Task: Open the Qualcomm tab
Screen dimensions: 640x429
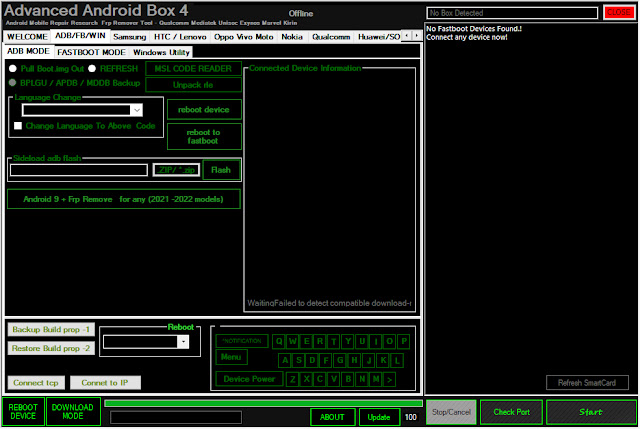Action: pyautogui.click(x=331, y=37)
